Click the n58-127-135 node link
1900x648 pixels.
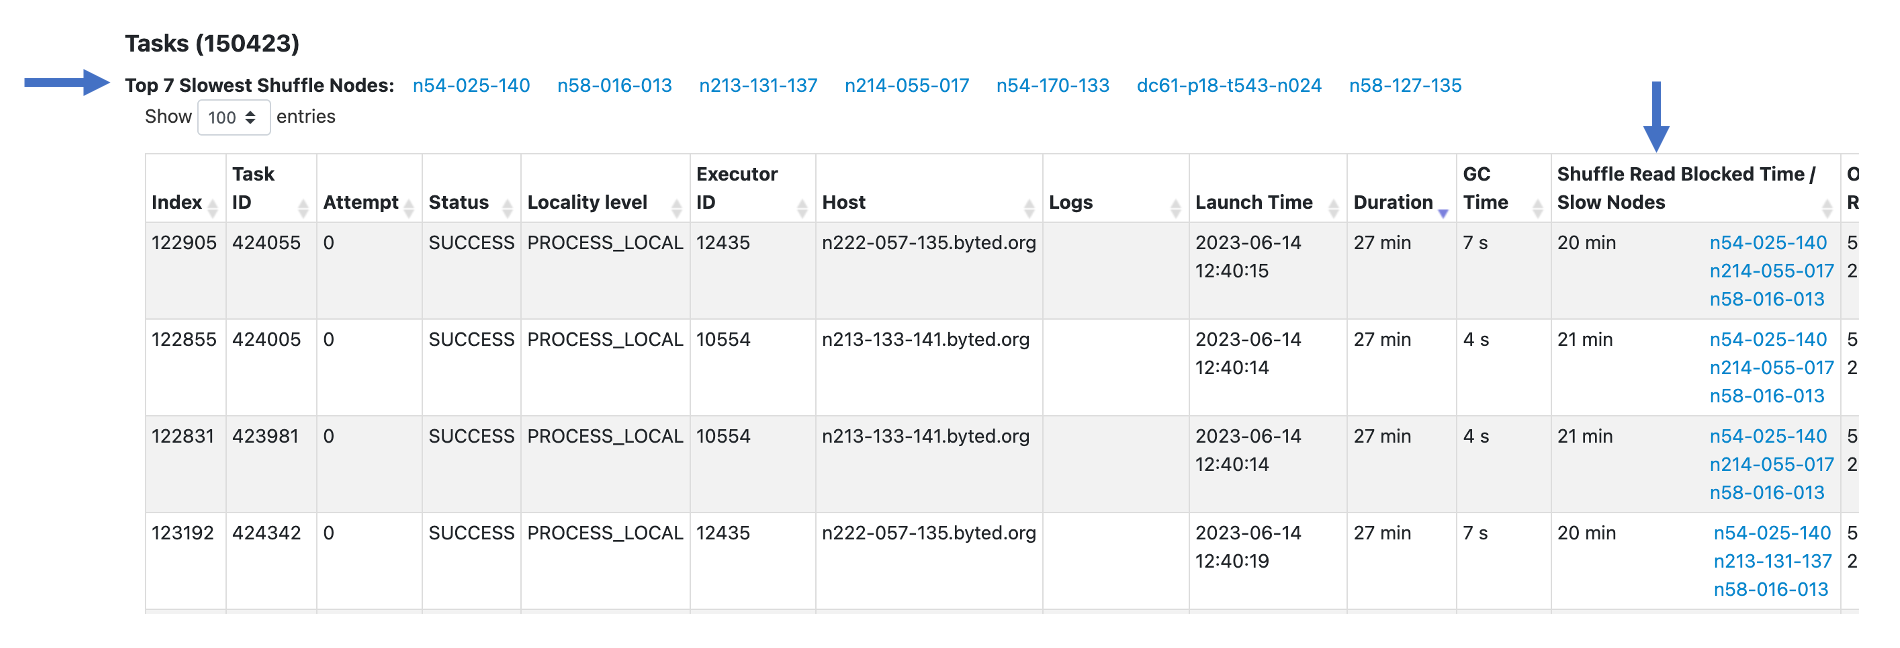[x=1405, y=86]
